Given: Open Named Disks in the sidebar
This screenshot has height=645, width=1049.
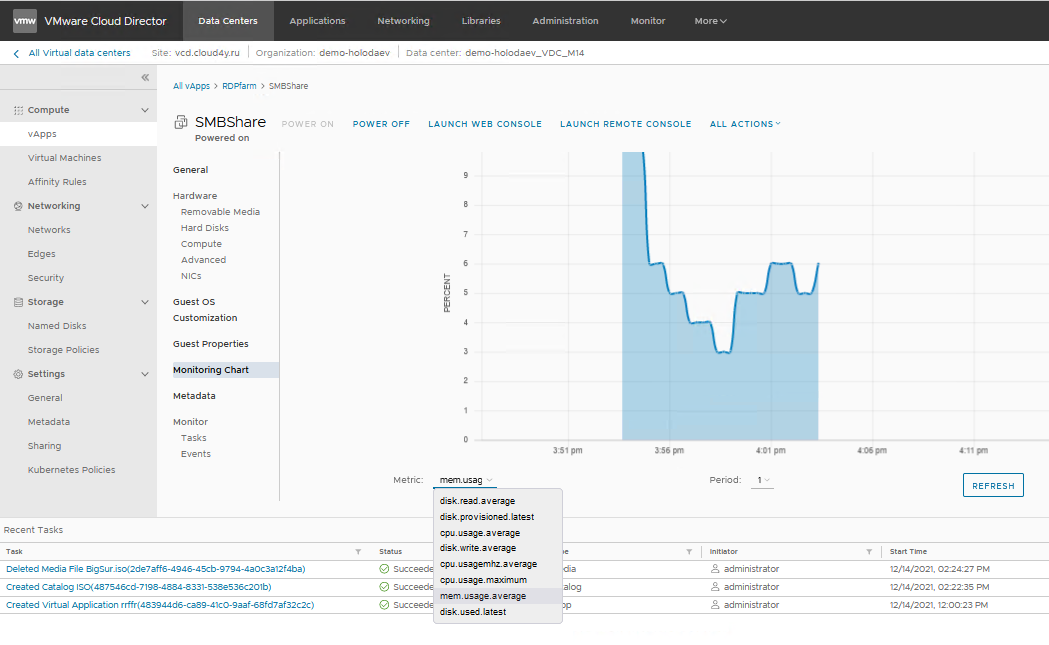Looking at the screenshot, I should click(57, 327).
